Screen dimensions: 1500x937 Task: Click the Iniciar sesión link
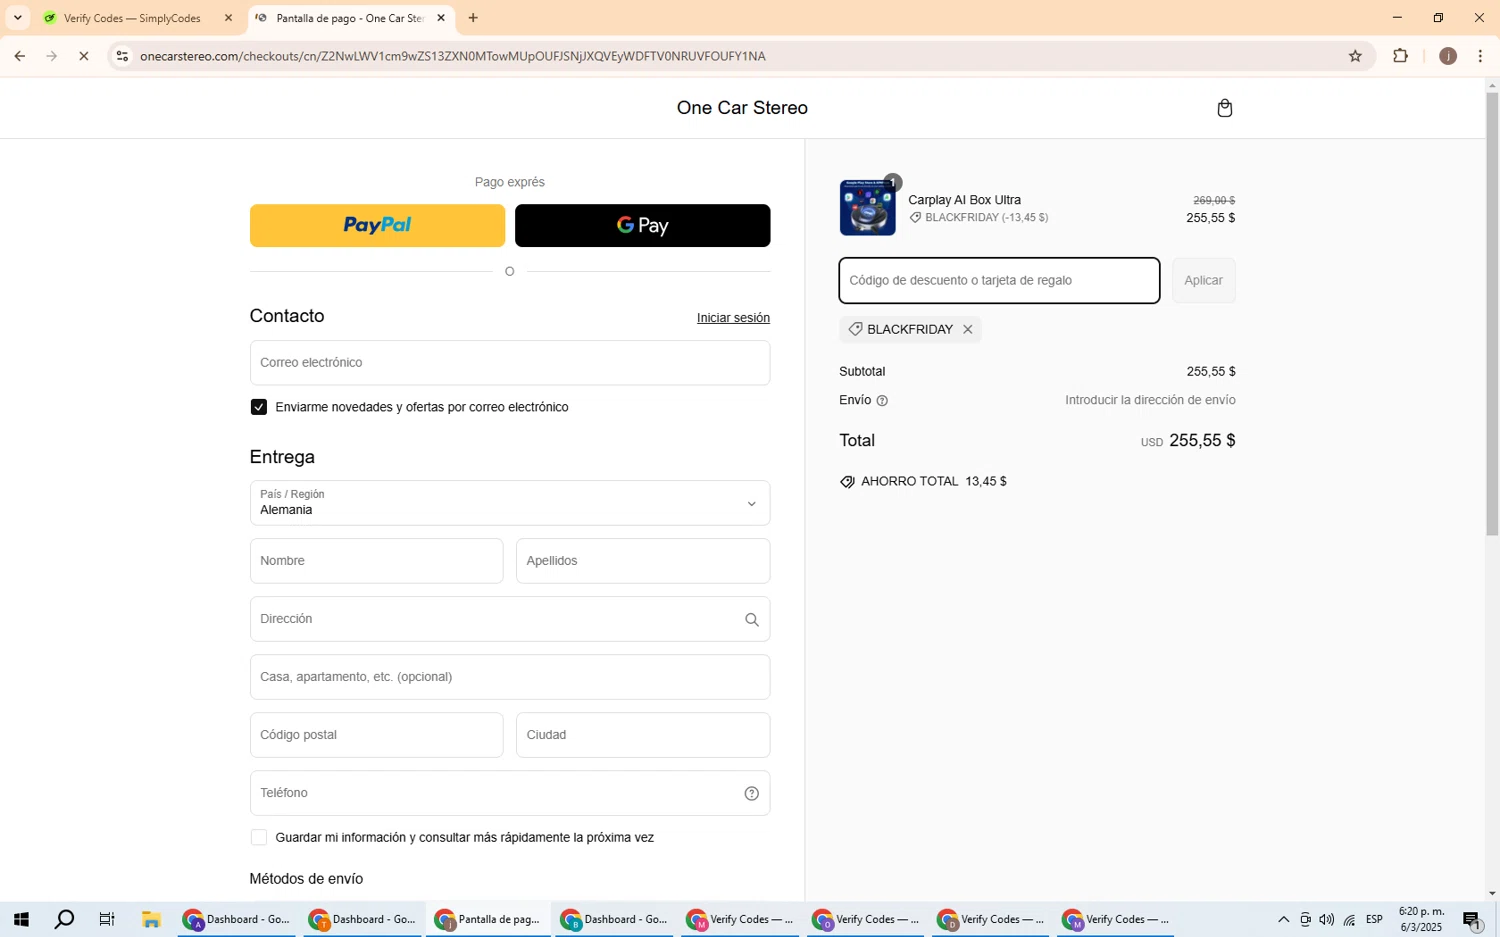733,318
